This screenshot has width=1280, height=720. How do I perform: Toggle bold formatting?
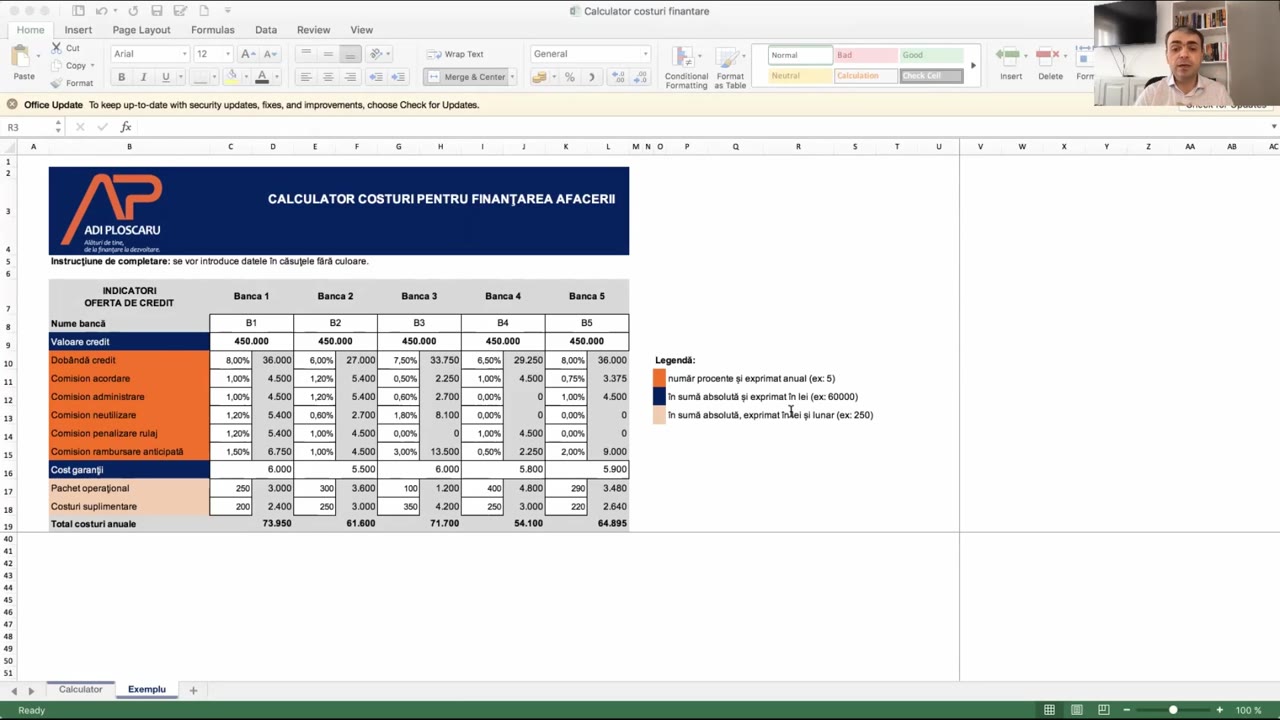pos(121,77)
